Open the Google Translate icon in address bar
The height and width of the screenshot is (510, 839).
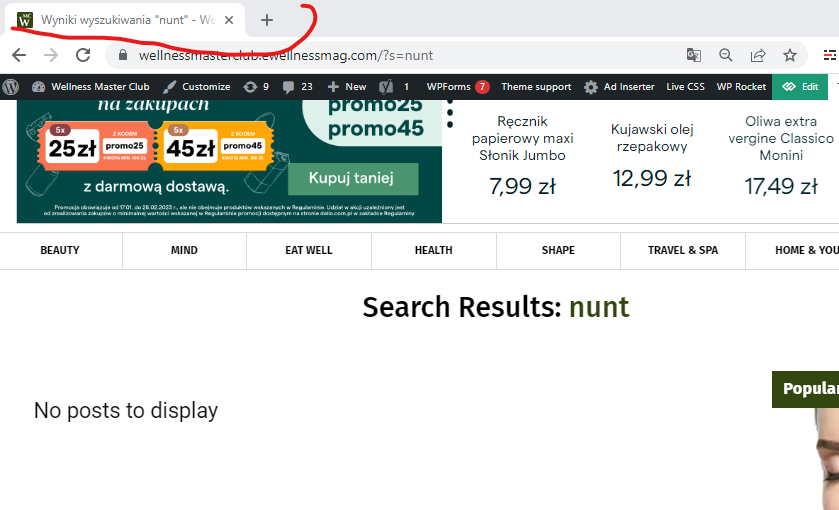[x=693, y=55]
